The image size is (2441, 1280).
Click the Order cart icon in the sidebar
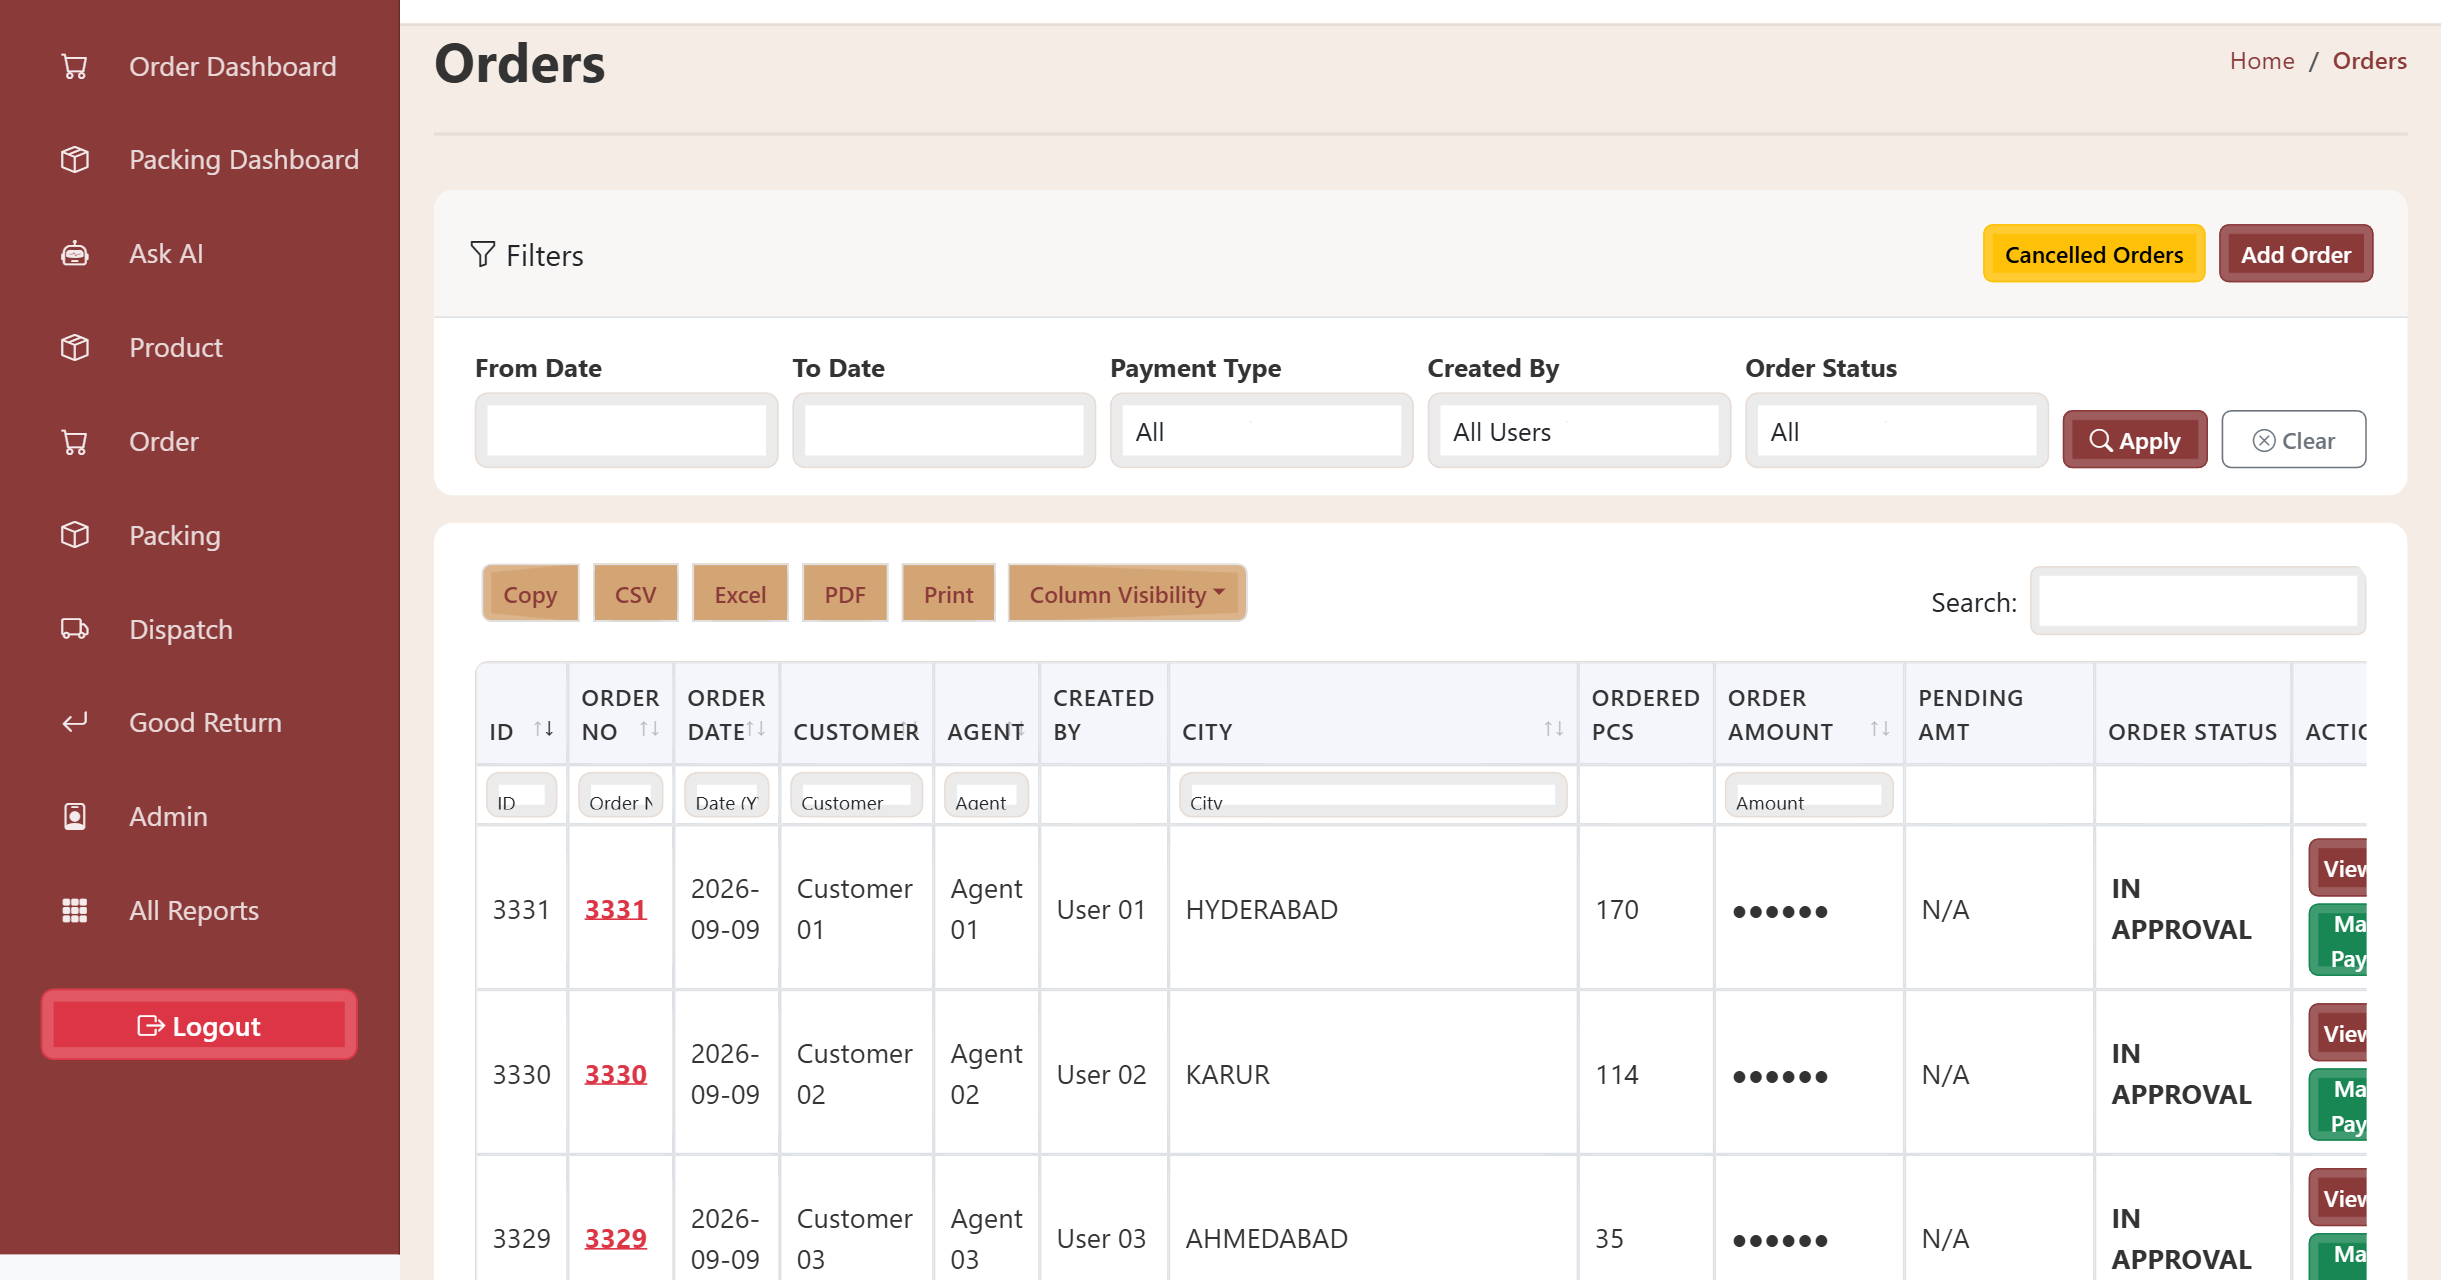(x=75, y=442)
